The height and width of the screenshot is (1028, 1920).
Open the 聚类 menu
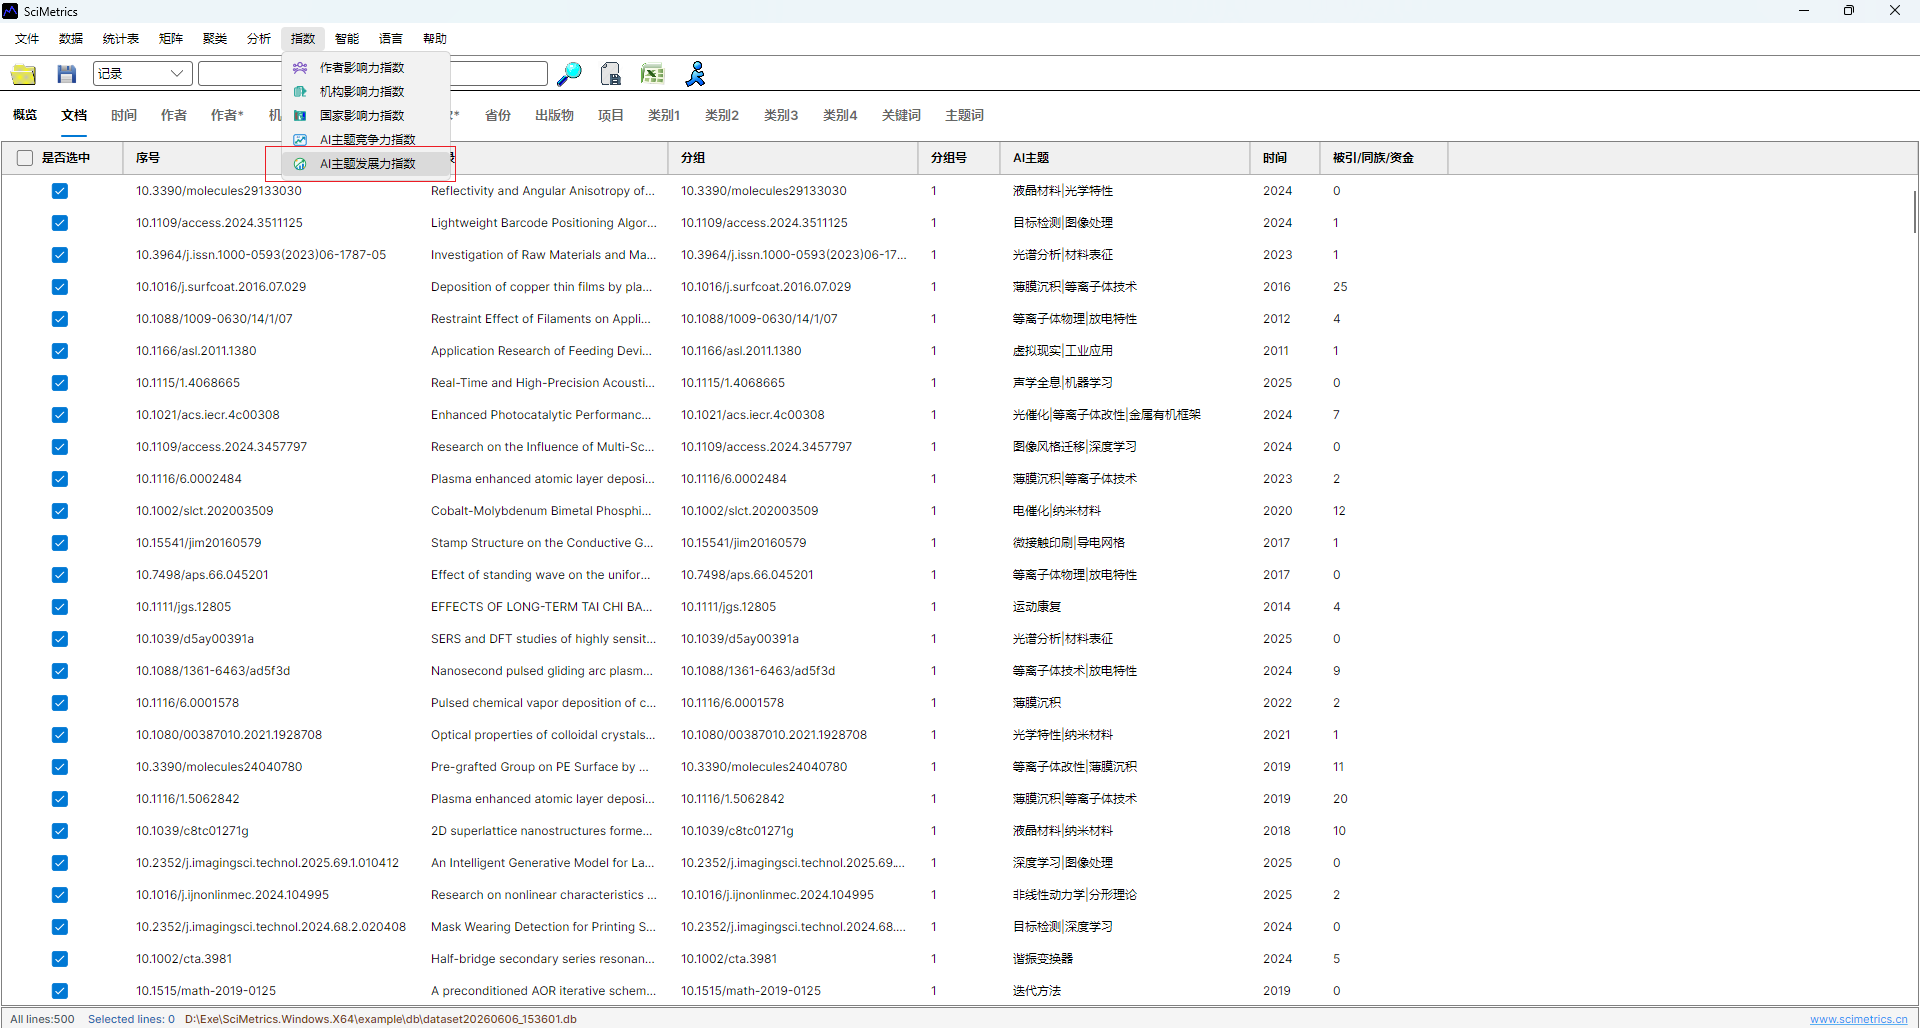[x=215, y=39]
